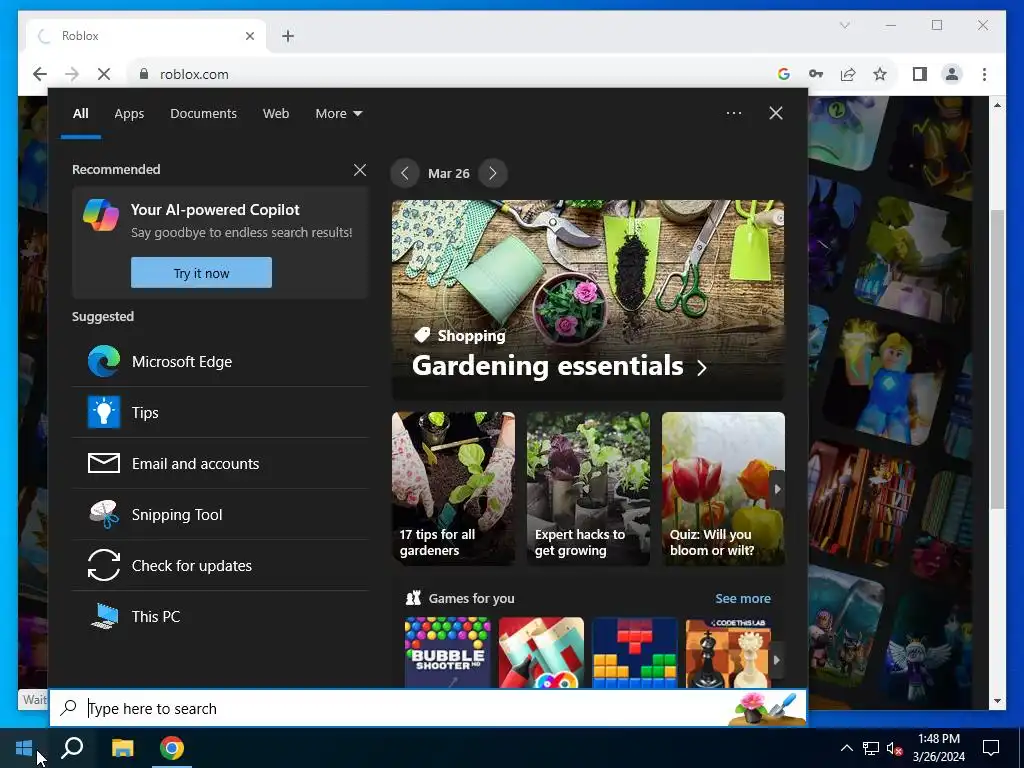Screen dimensions: 1024x768
Task: Open a new Chrome tab
Action: 288,36
